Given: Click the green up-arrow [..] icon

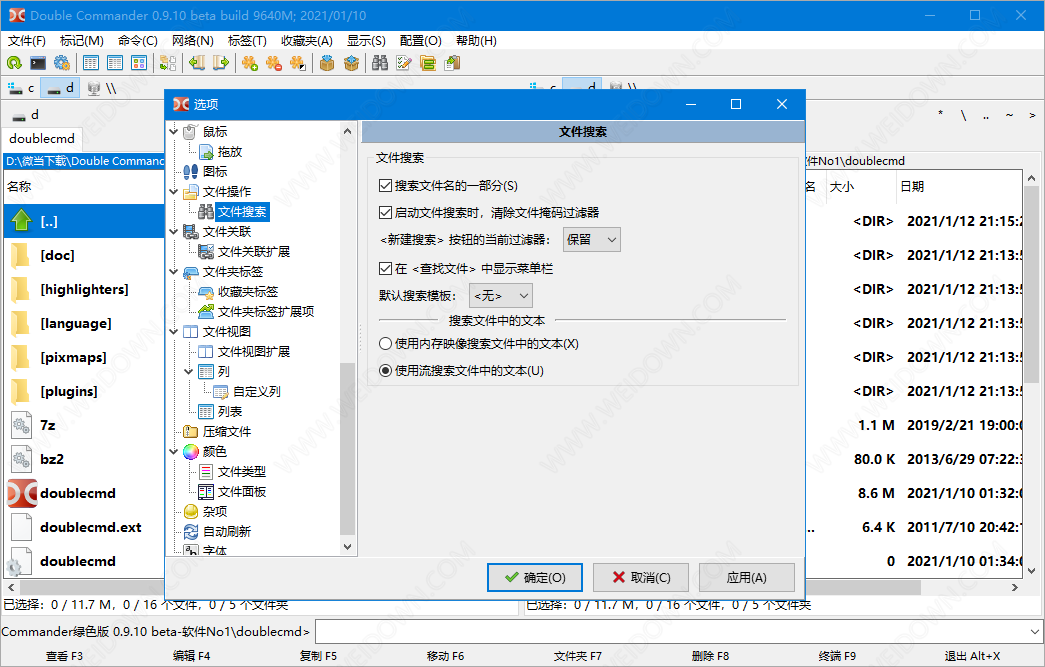Looking at the screenshot, I should tap(21, 221).
